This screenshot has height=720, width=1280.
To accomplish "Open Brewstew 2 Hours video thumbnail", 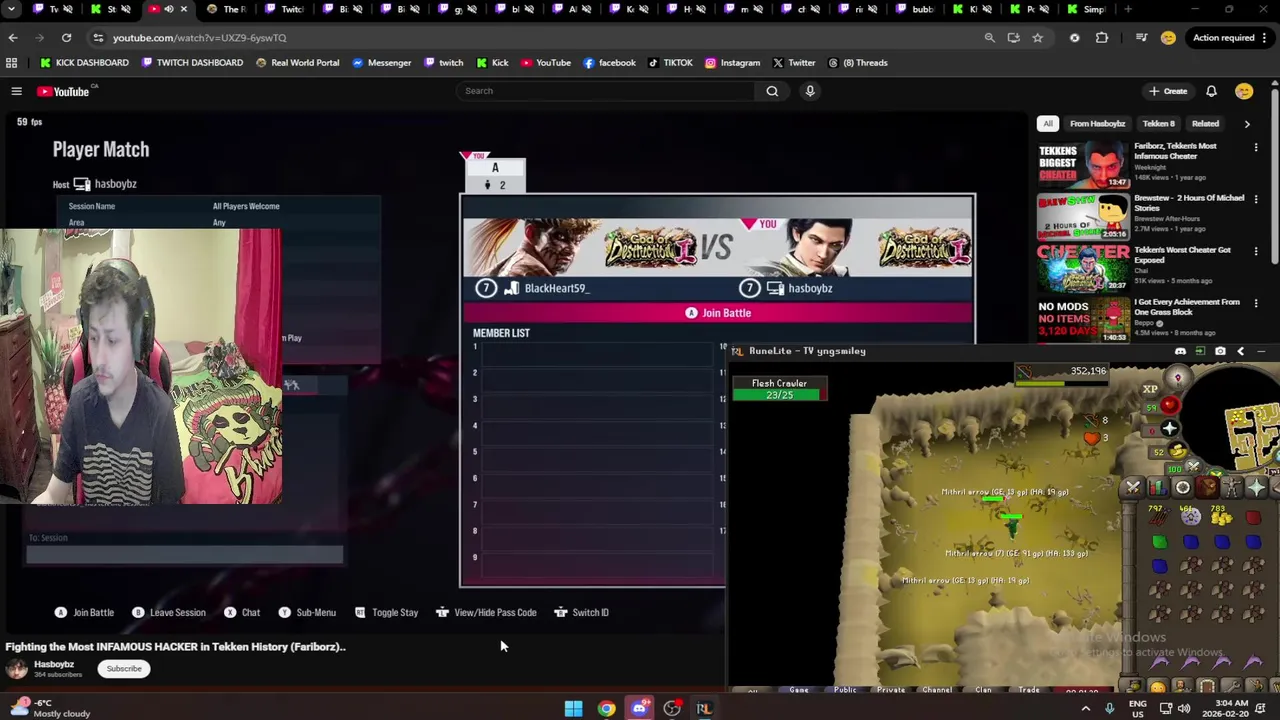I will (x=1083, y=217).
